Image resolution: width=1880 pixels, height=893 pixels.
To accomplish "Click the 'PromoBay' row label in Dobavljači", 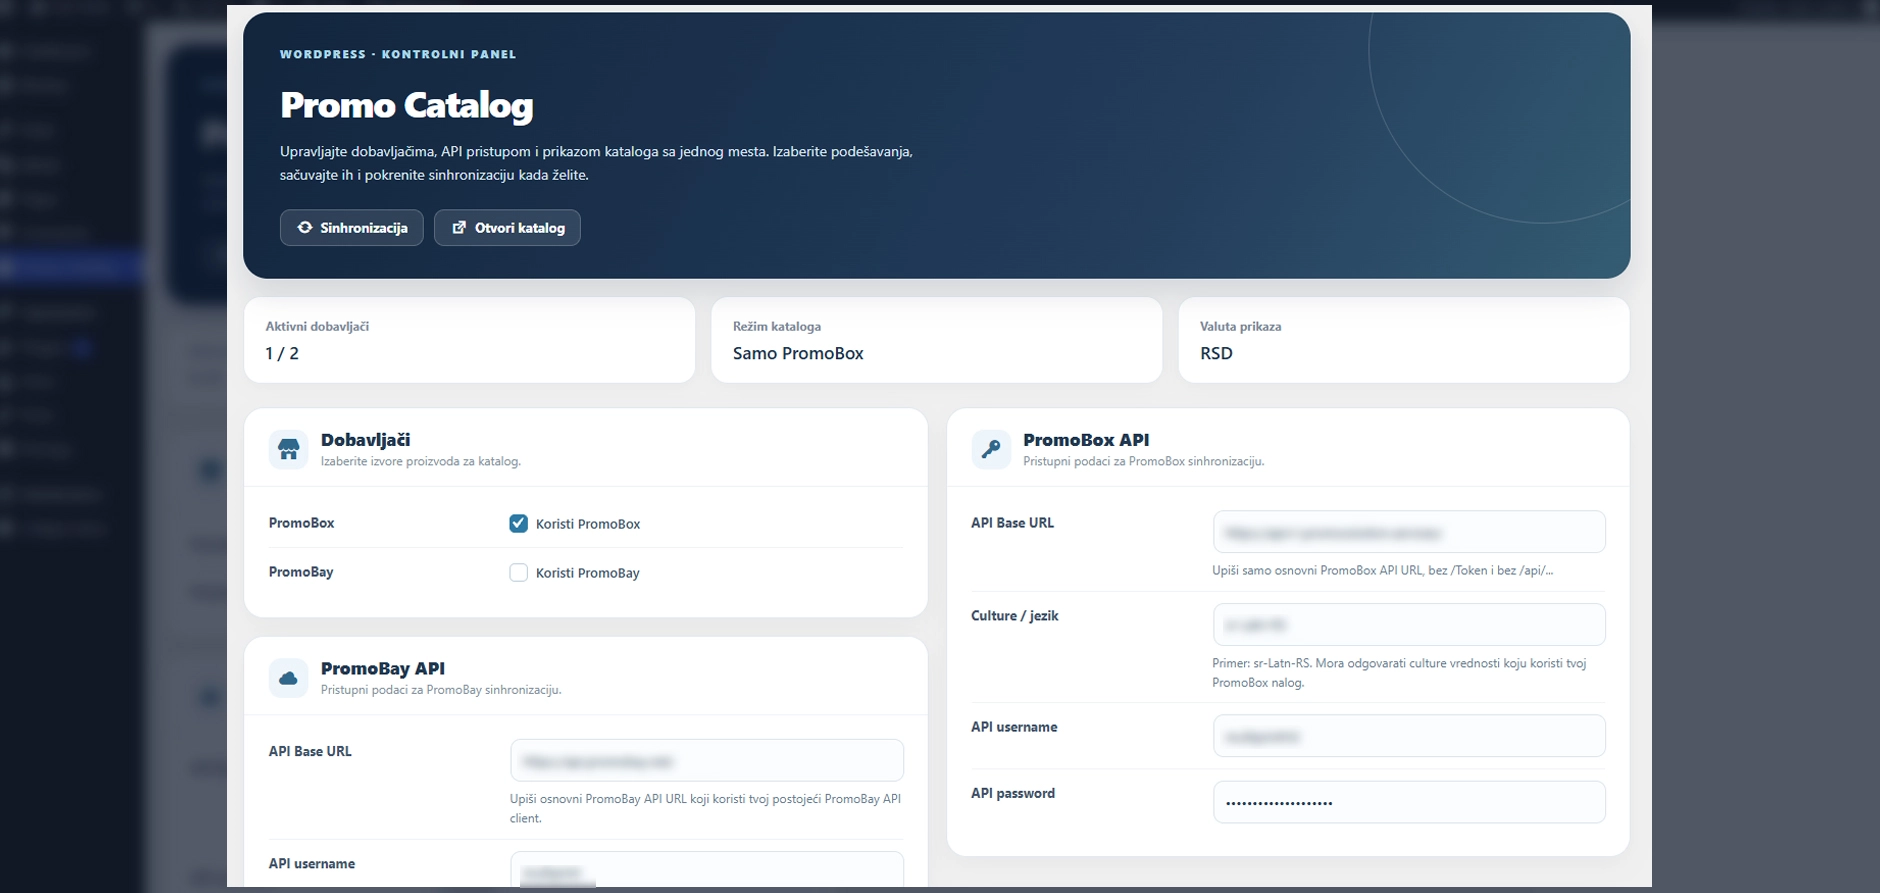I will coord(301,572).
